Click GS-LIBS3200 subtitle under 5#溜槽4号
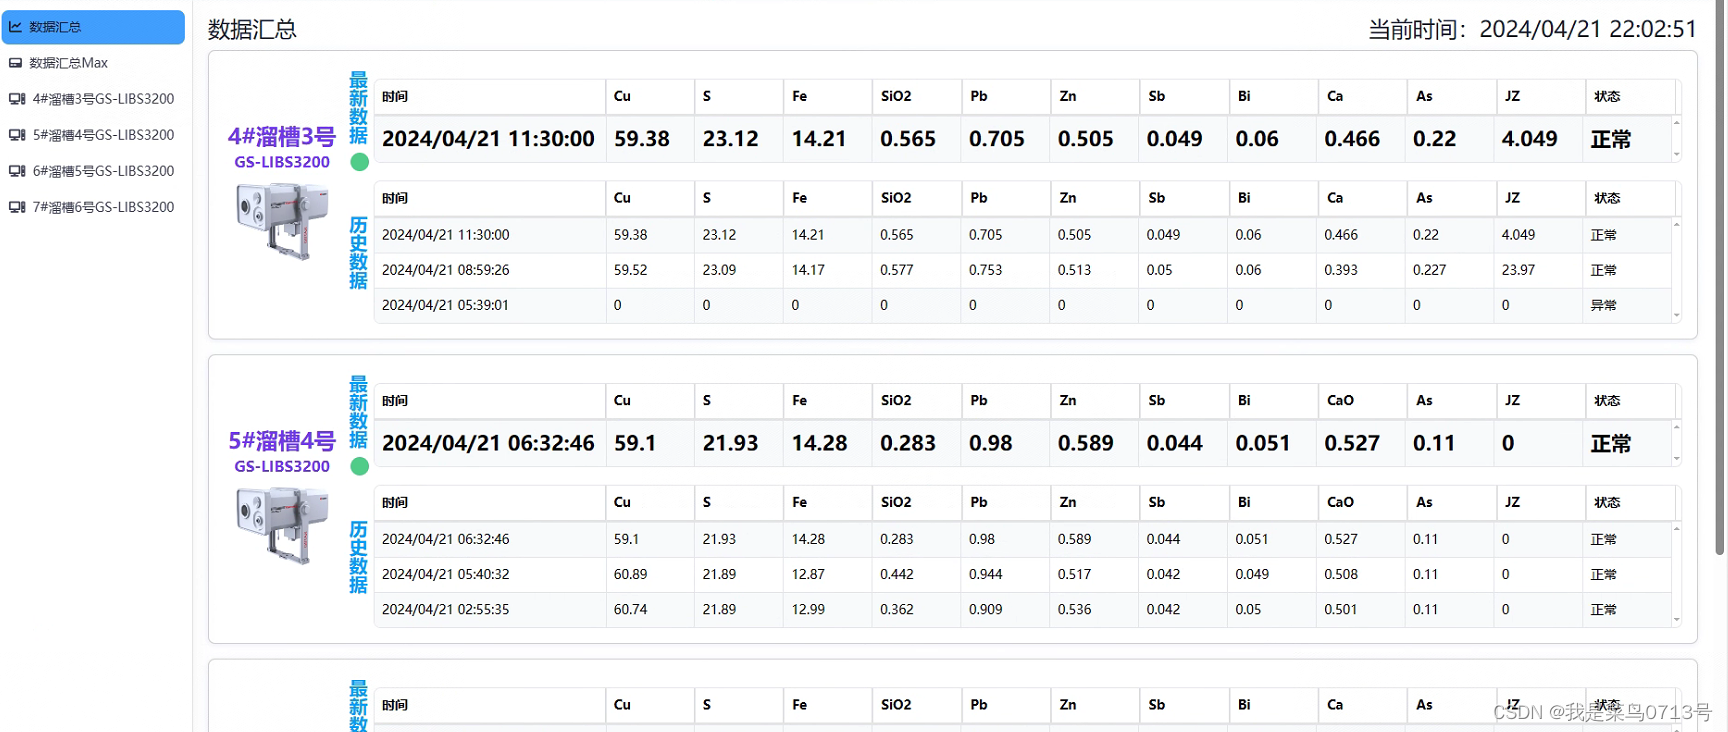Image resolution: width=1728 pixels, height=732 pixels. [282, 466]
